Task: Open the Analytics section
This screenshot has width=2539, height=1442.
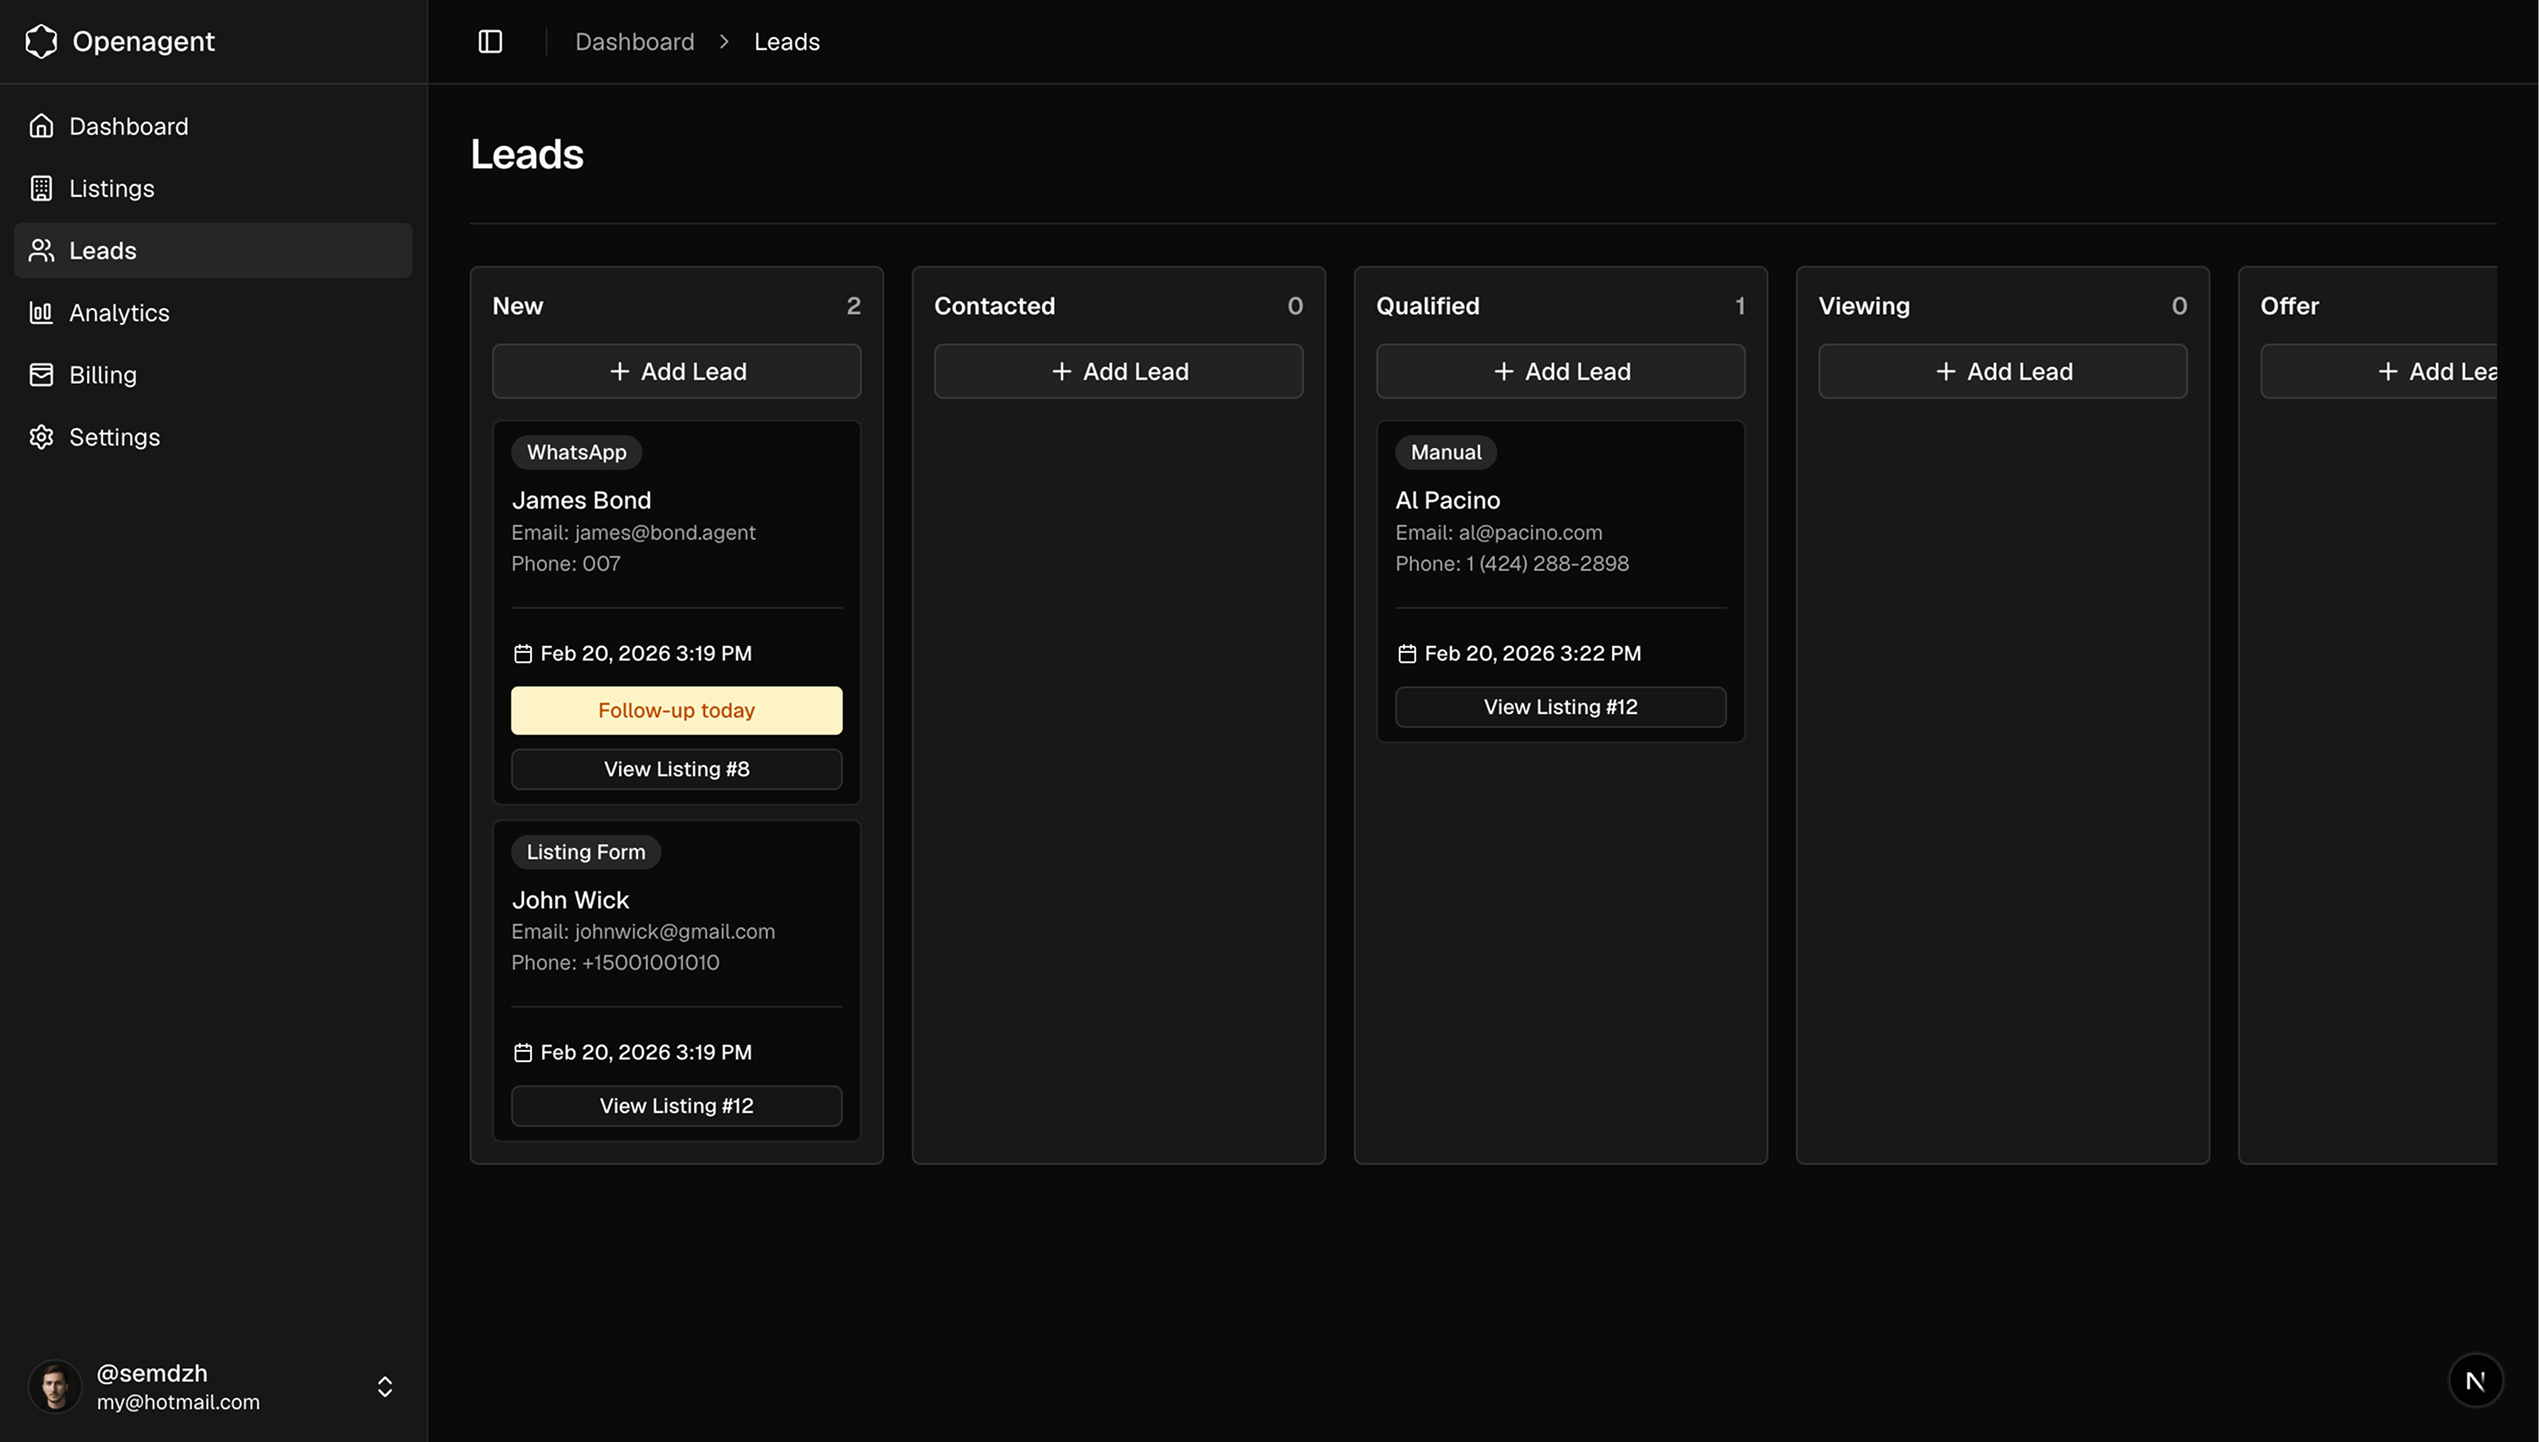Action: [x=119, y=312]
